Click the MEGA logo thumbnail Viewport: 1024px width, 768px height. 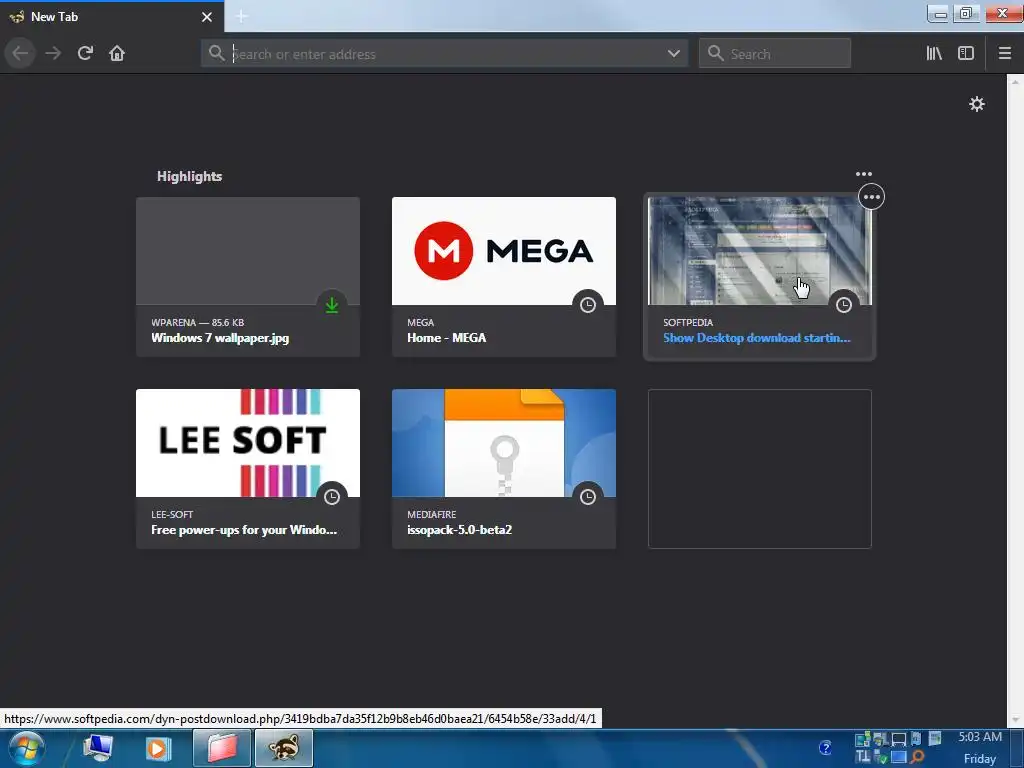click(504, 251)
